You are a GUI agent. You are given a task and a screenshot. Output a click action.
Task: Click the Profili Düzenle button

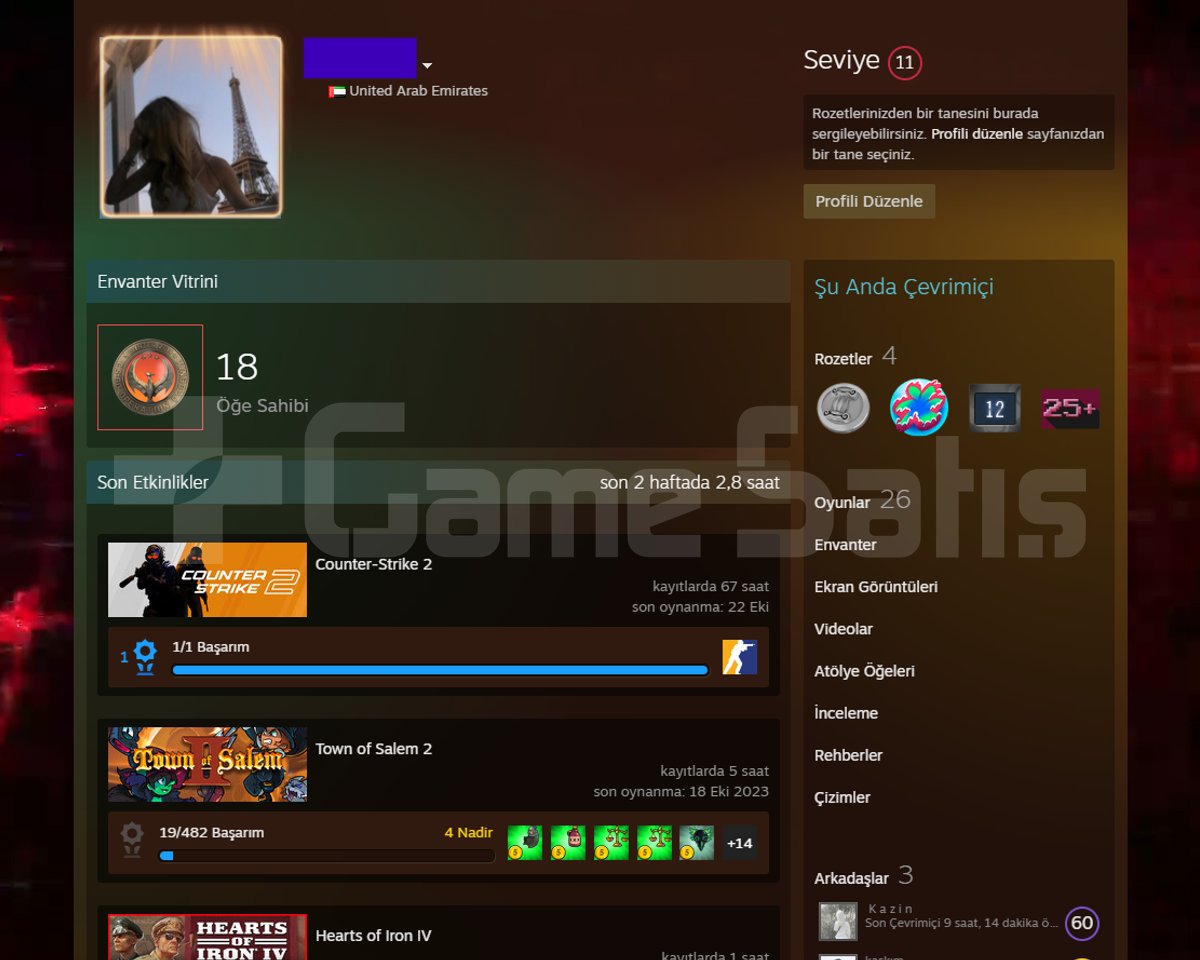[869, 201]
